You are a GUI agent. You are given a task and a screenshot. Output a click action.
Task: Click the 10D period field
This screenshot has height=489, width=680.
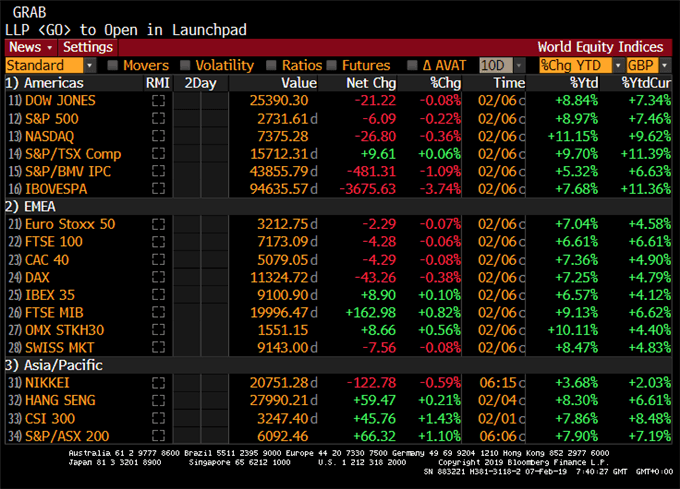[x=496, y=65]
